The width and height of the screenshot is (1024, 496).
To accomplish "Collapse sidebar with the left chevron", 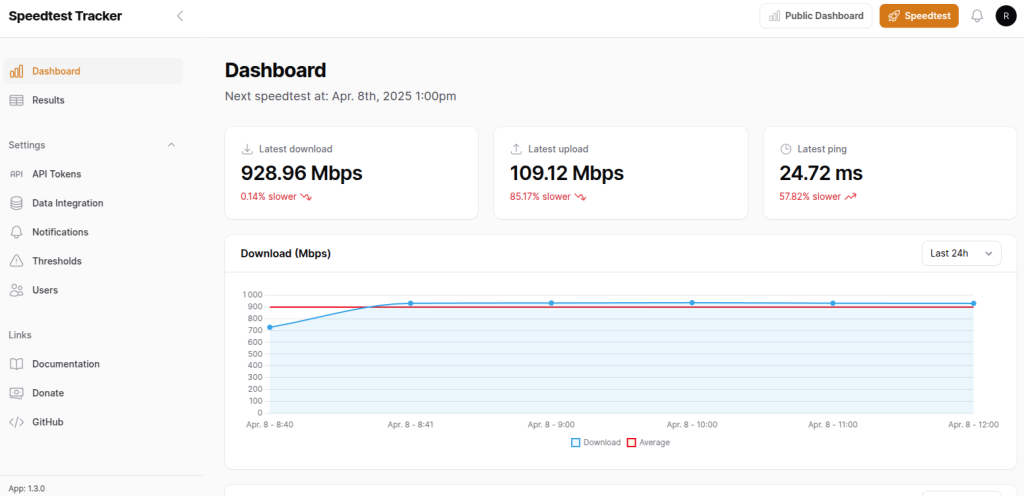I will tap(180, 16).
